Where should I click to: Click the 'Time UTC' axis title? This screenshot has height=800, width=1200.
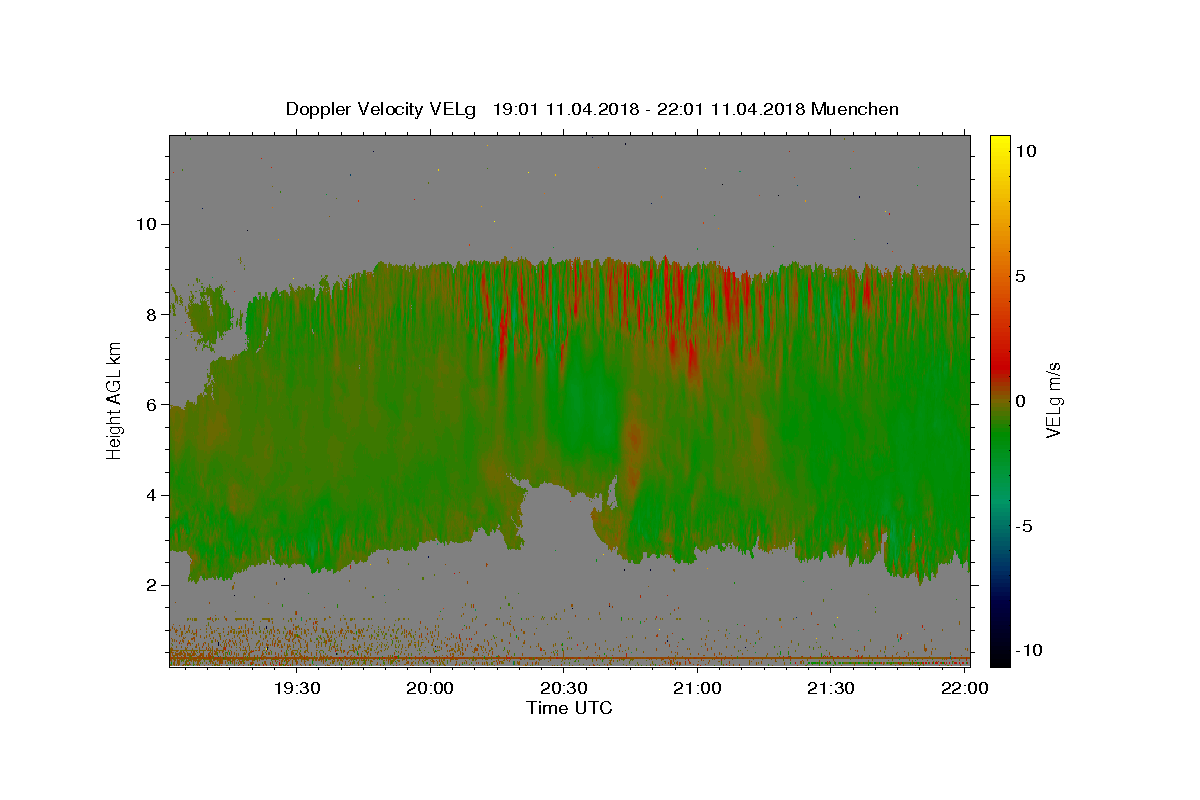pos(569,708)
